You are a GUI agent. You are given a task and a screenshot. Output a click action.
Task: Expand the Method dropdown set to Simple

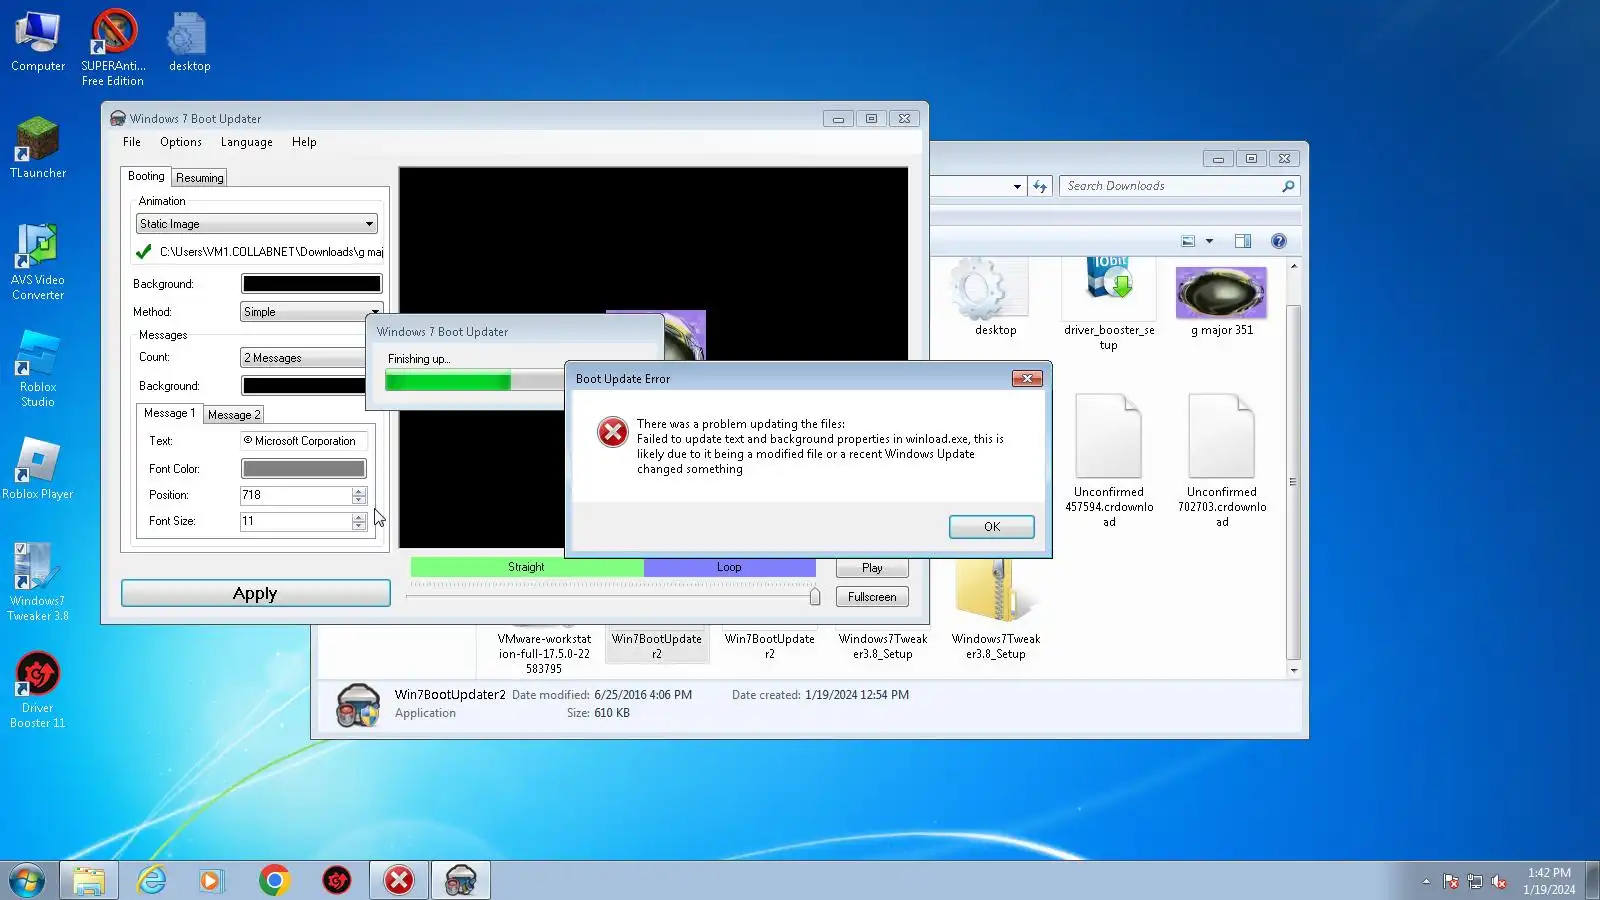pos(311,312)
